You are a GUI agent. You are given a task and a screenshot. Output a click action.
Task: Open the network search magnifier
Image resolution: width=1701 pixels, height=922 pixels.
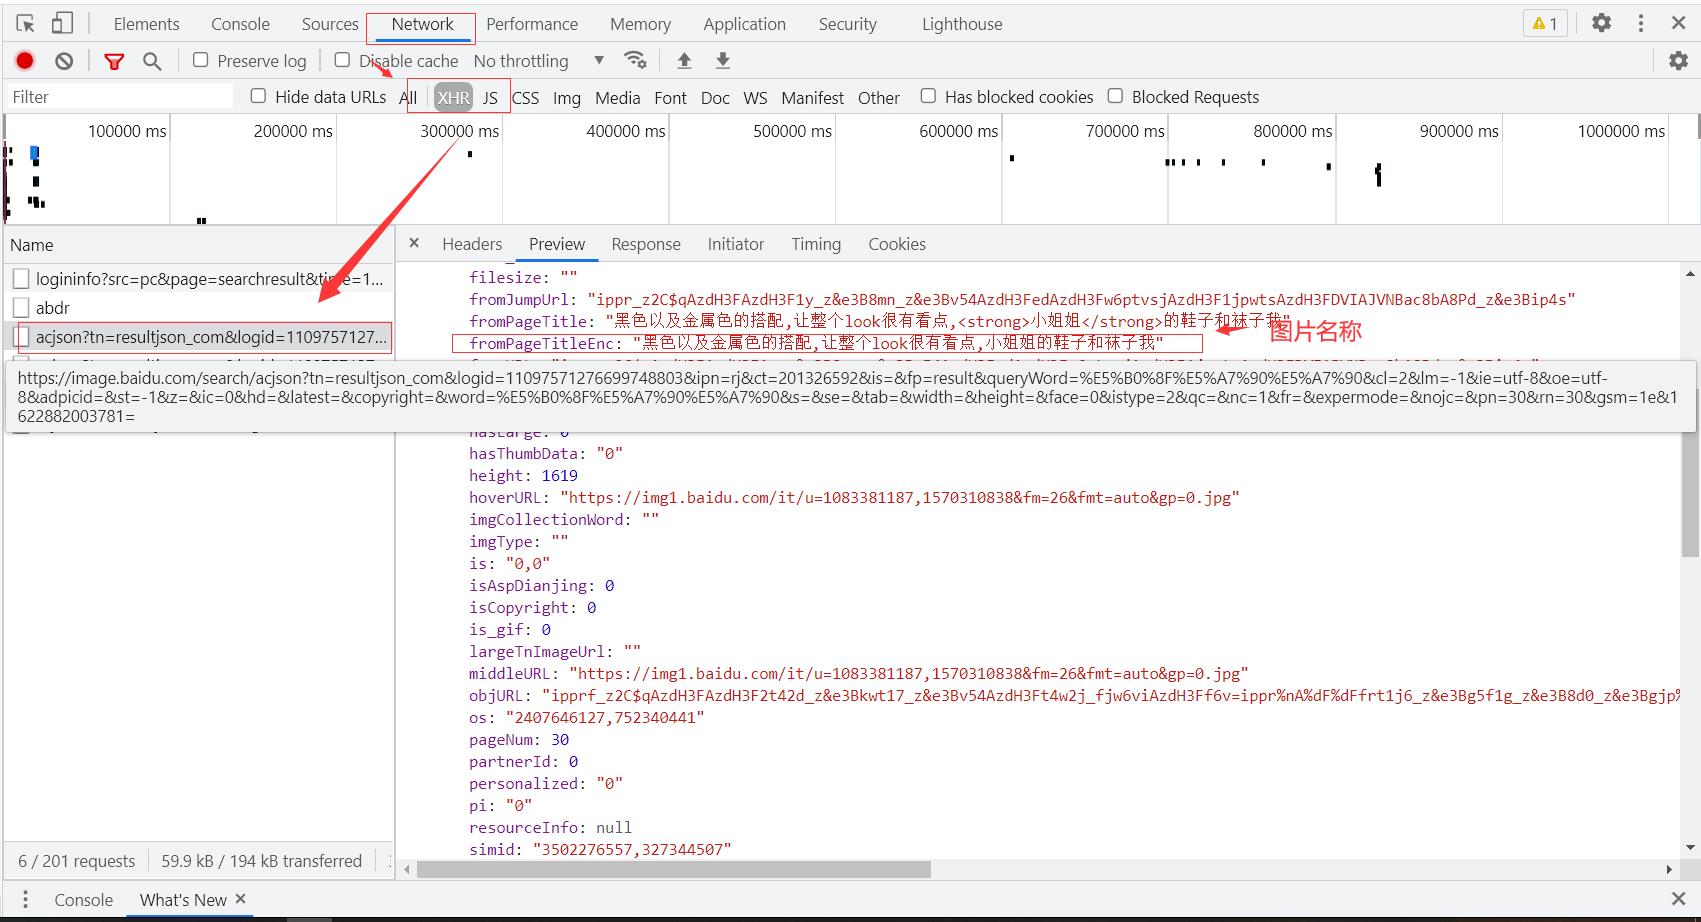(152, 61)
